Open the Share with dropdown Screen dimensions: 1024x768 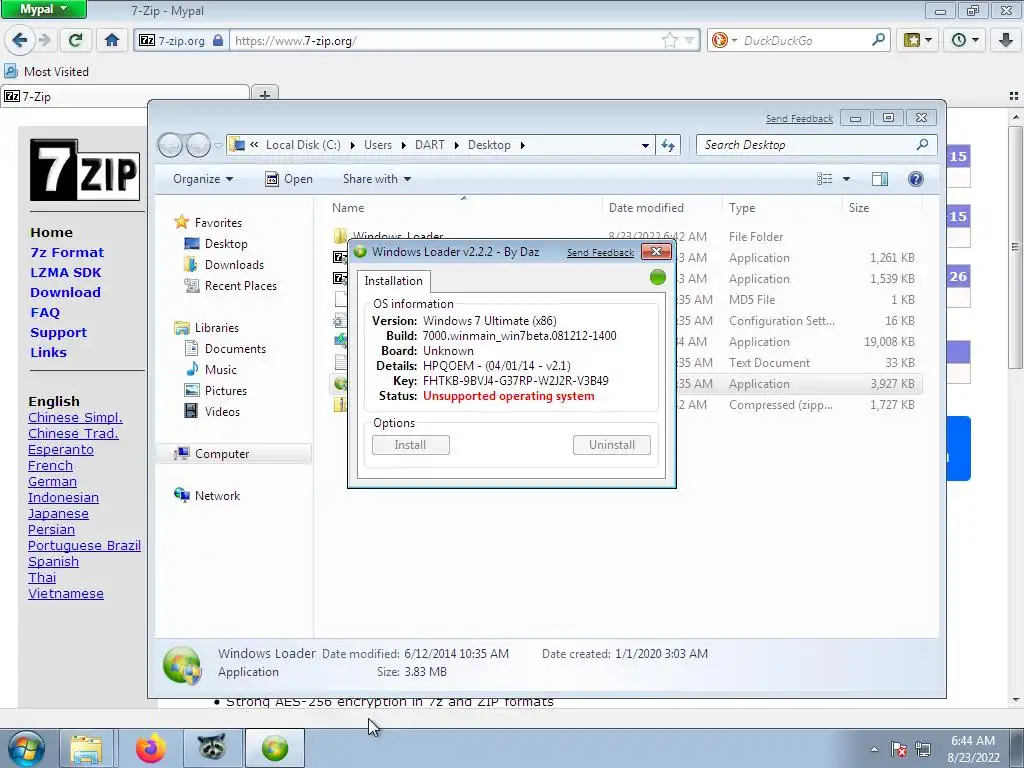pyautogui.click(x=377, y=179)
